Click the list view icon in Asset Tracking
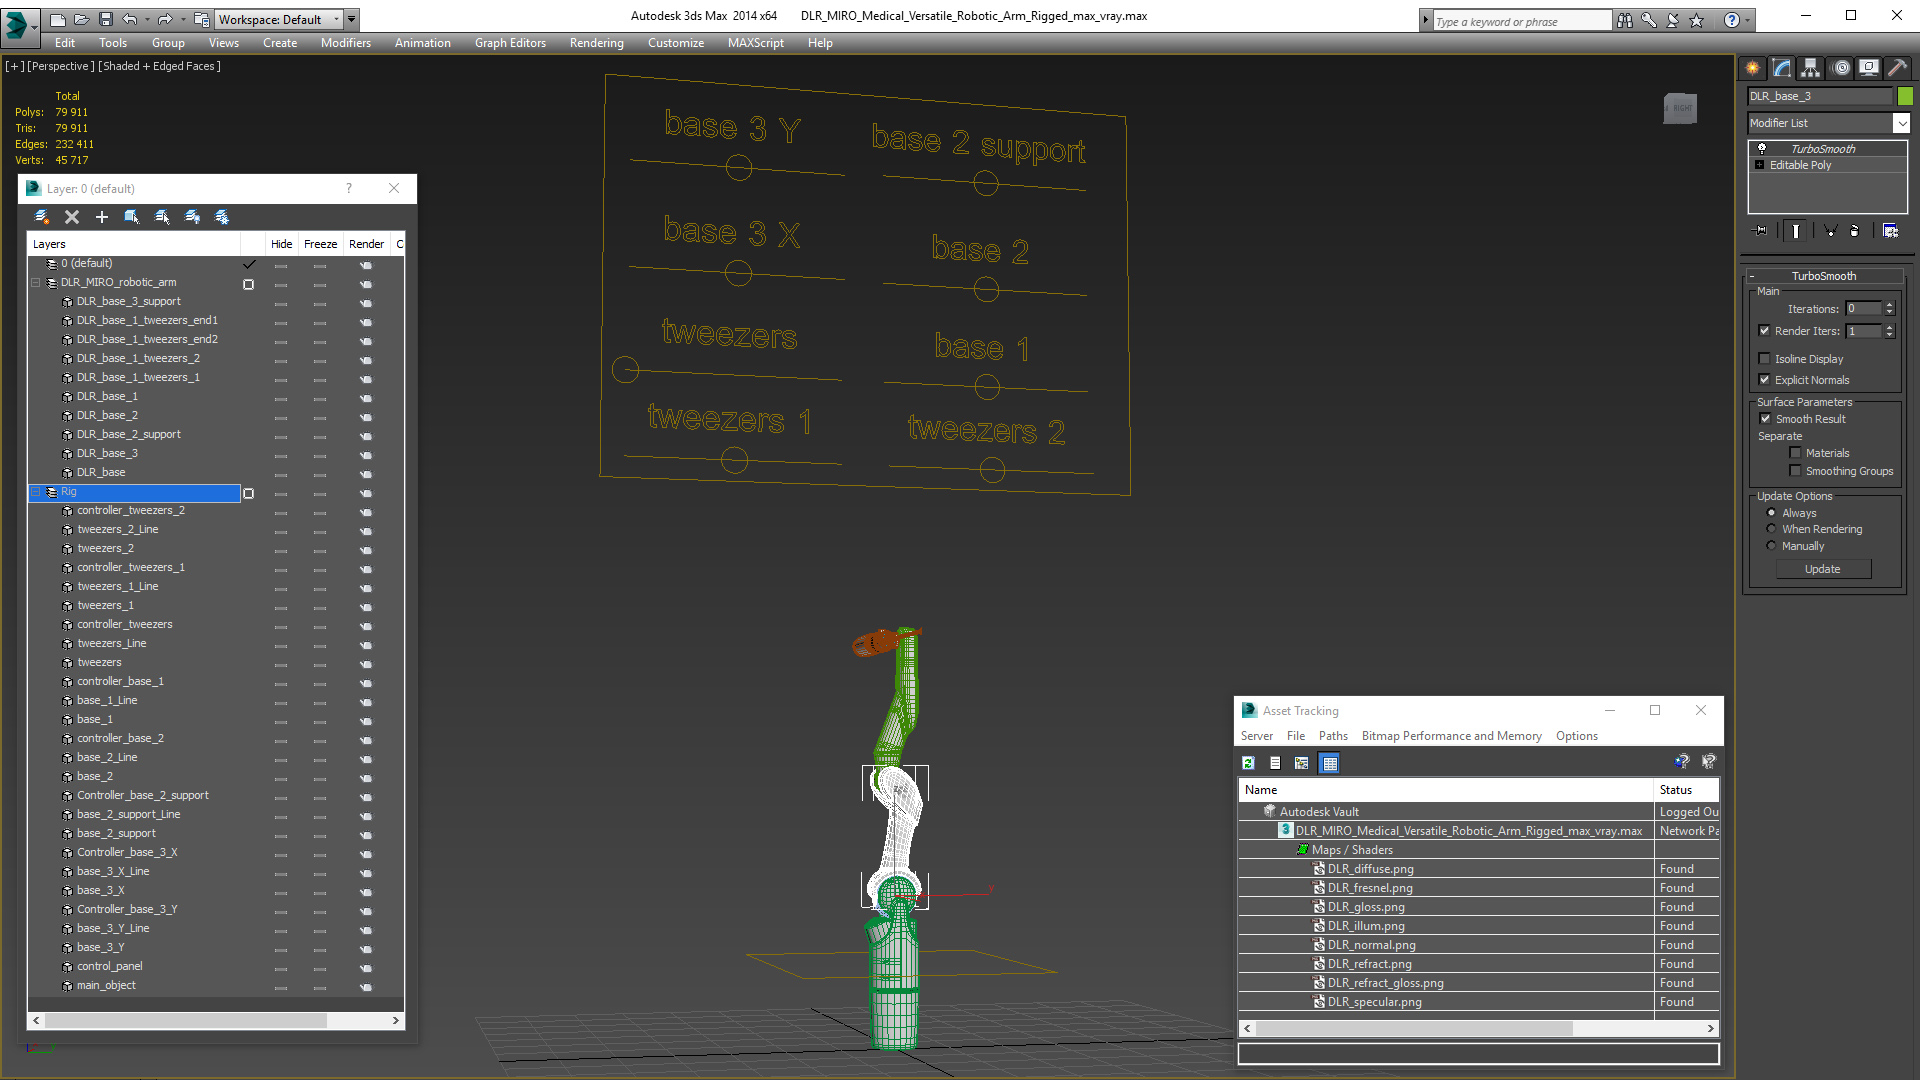 point(1275,763)
